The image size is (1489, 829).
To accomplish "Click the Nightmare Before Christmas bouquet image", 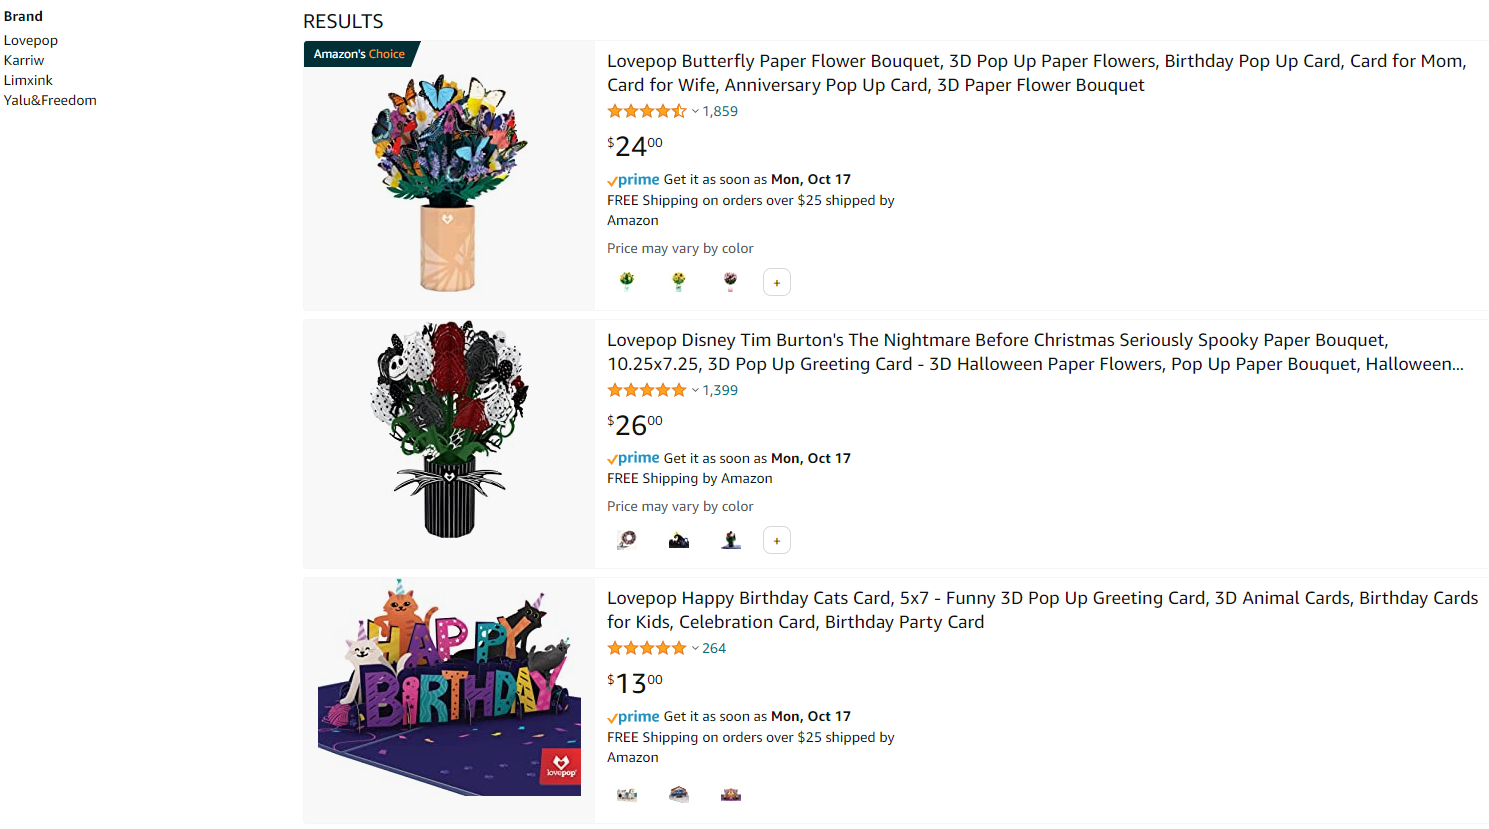I will tap(449, 430).
